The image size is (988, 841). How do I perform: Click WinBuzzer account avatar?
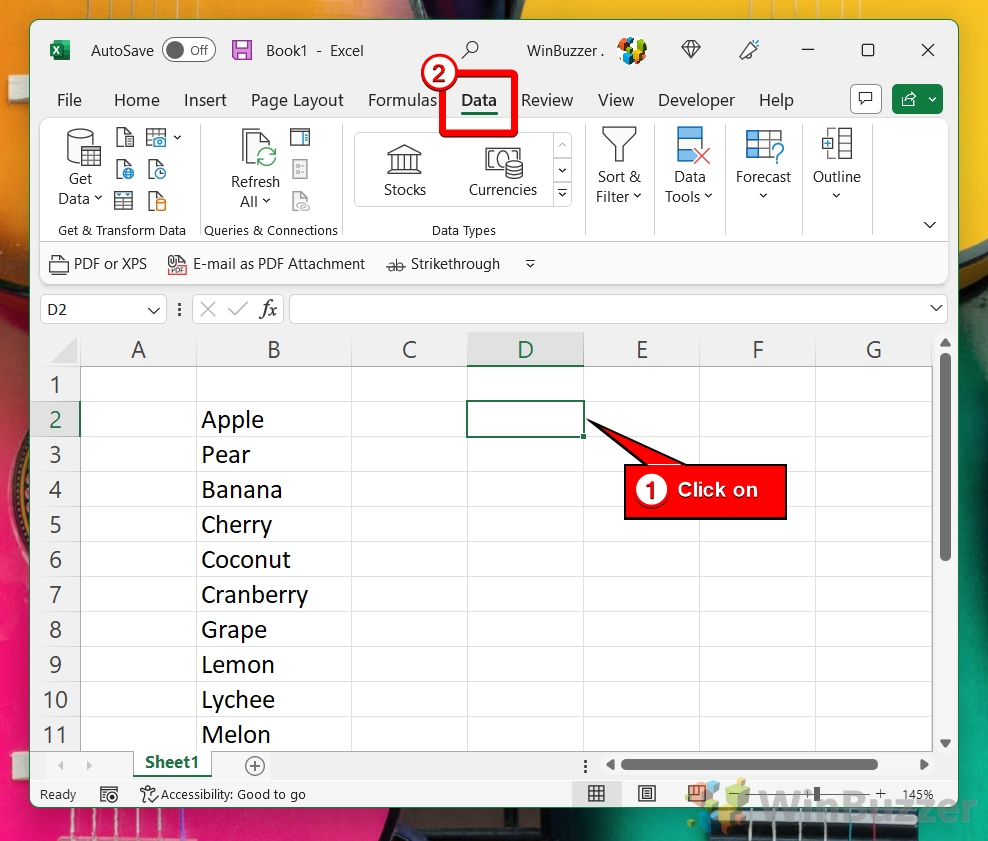click(x=632, y=50)
